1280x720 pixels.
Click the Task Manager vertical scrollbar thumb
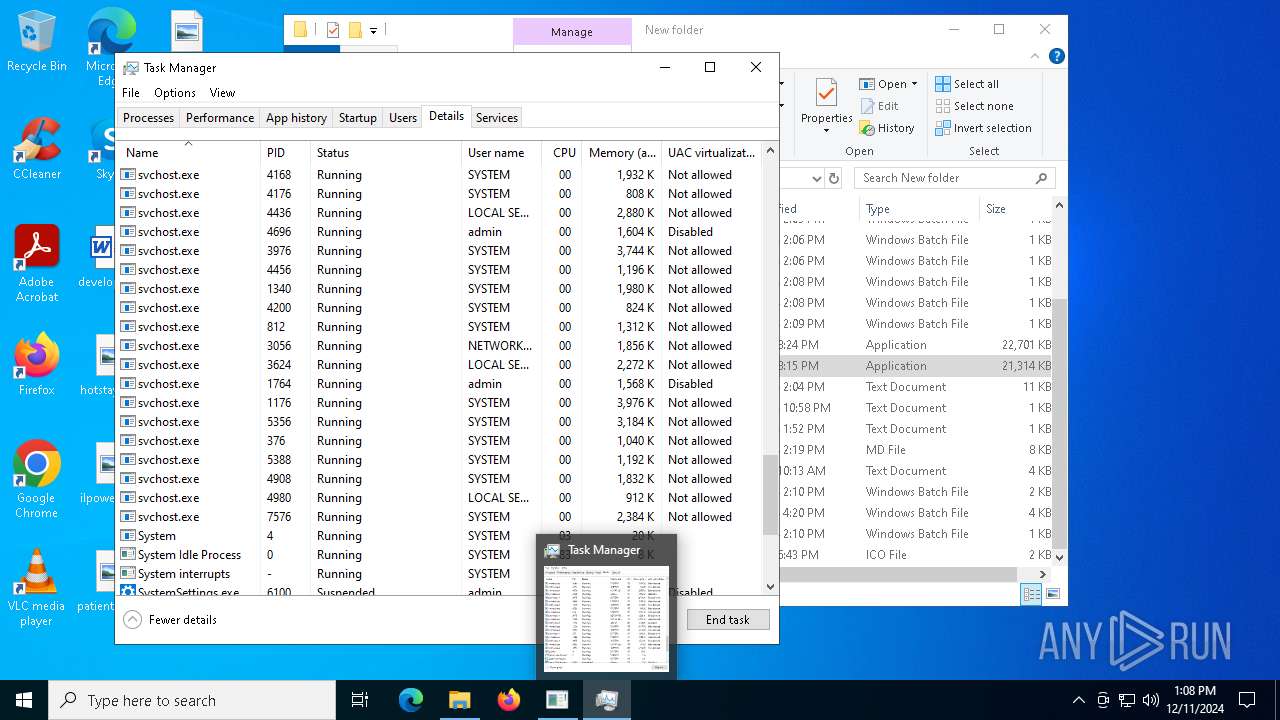tap(770, 495)
